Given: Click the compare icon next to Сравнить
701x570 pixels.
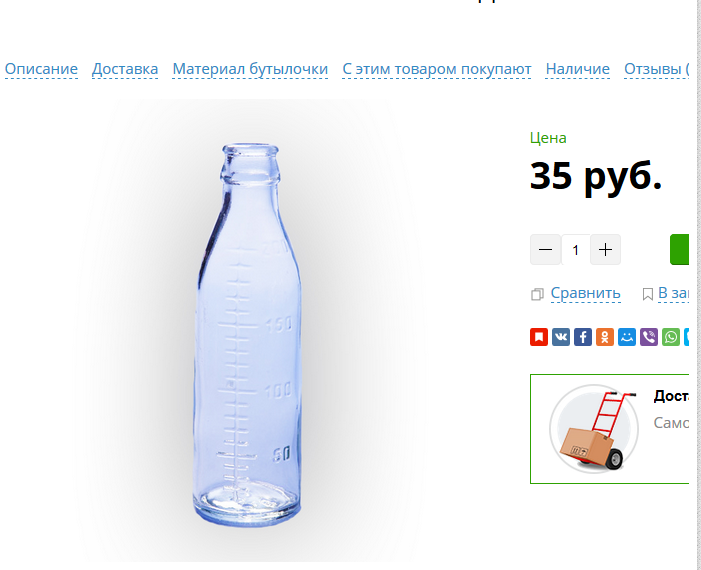Looking at the screenshot, I should click(x=537, y=294).
